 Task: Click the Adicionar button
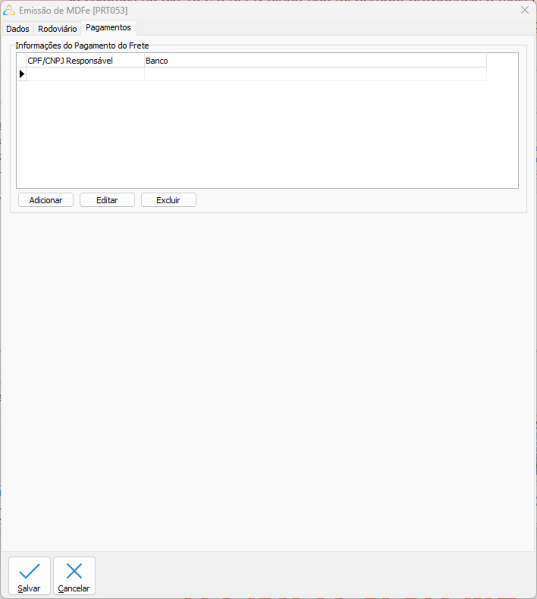click(46, 200)
